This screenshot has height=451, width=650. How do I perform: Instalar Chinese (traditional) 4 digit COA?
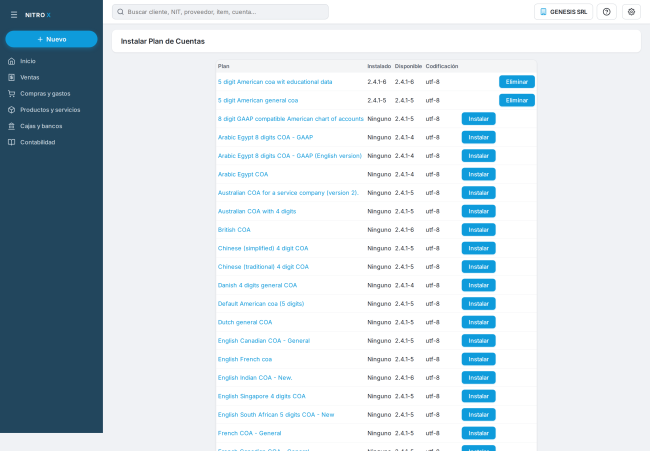click(478, 267)
